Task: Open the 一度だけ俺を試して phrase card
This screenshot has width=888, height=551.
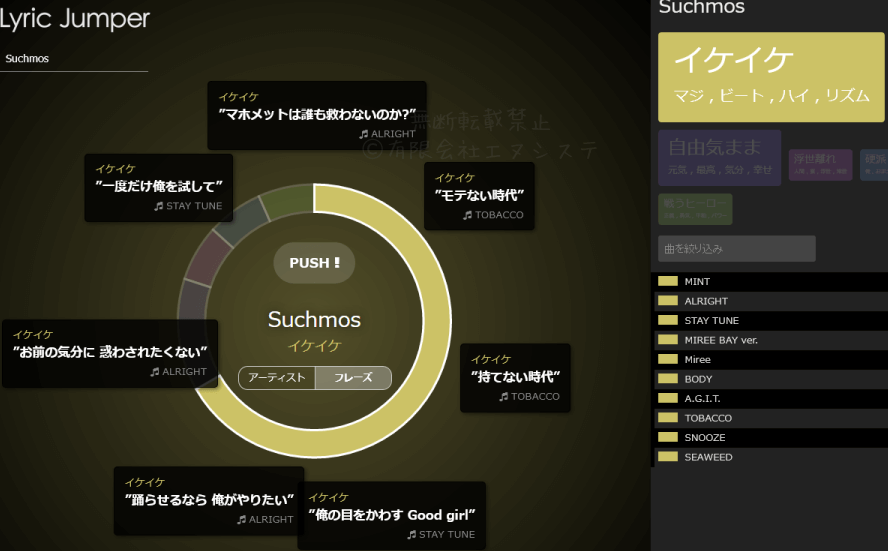Action: (159, 188)
